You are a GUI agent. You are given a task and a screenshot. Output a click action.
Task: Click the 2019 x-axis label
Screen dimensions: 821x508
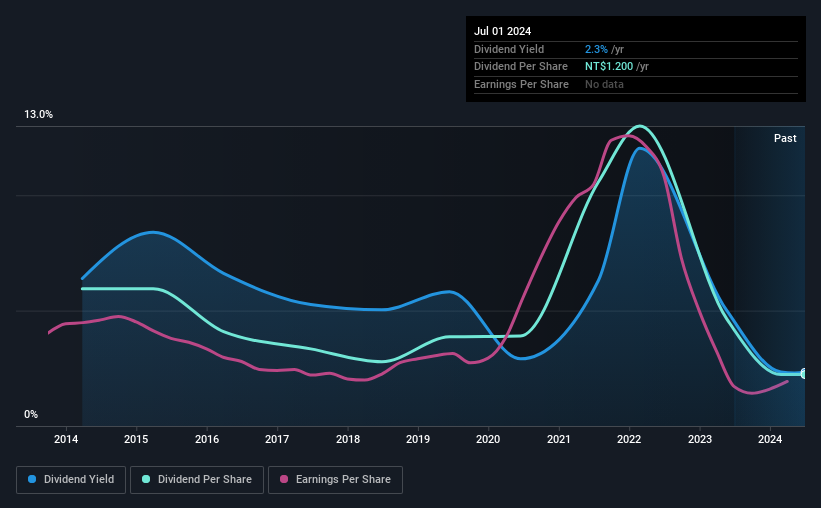[418, 439]
